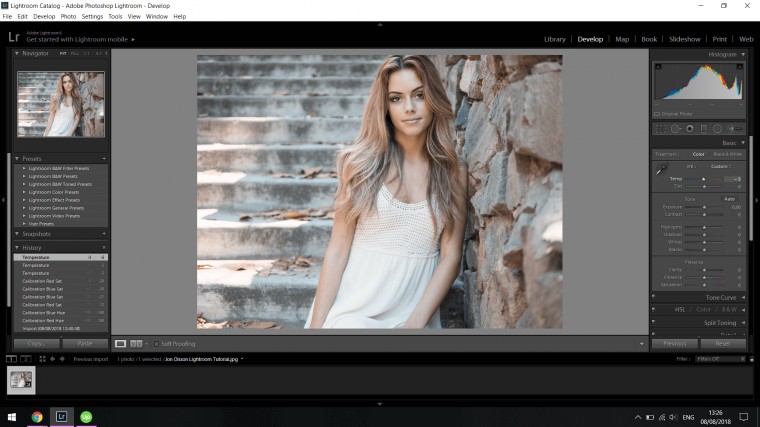Show the main window display button 1
This screenshot has width=760, height=427.
click(11, 359)
